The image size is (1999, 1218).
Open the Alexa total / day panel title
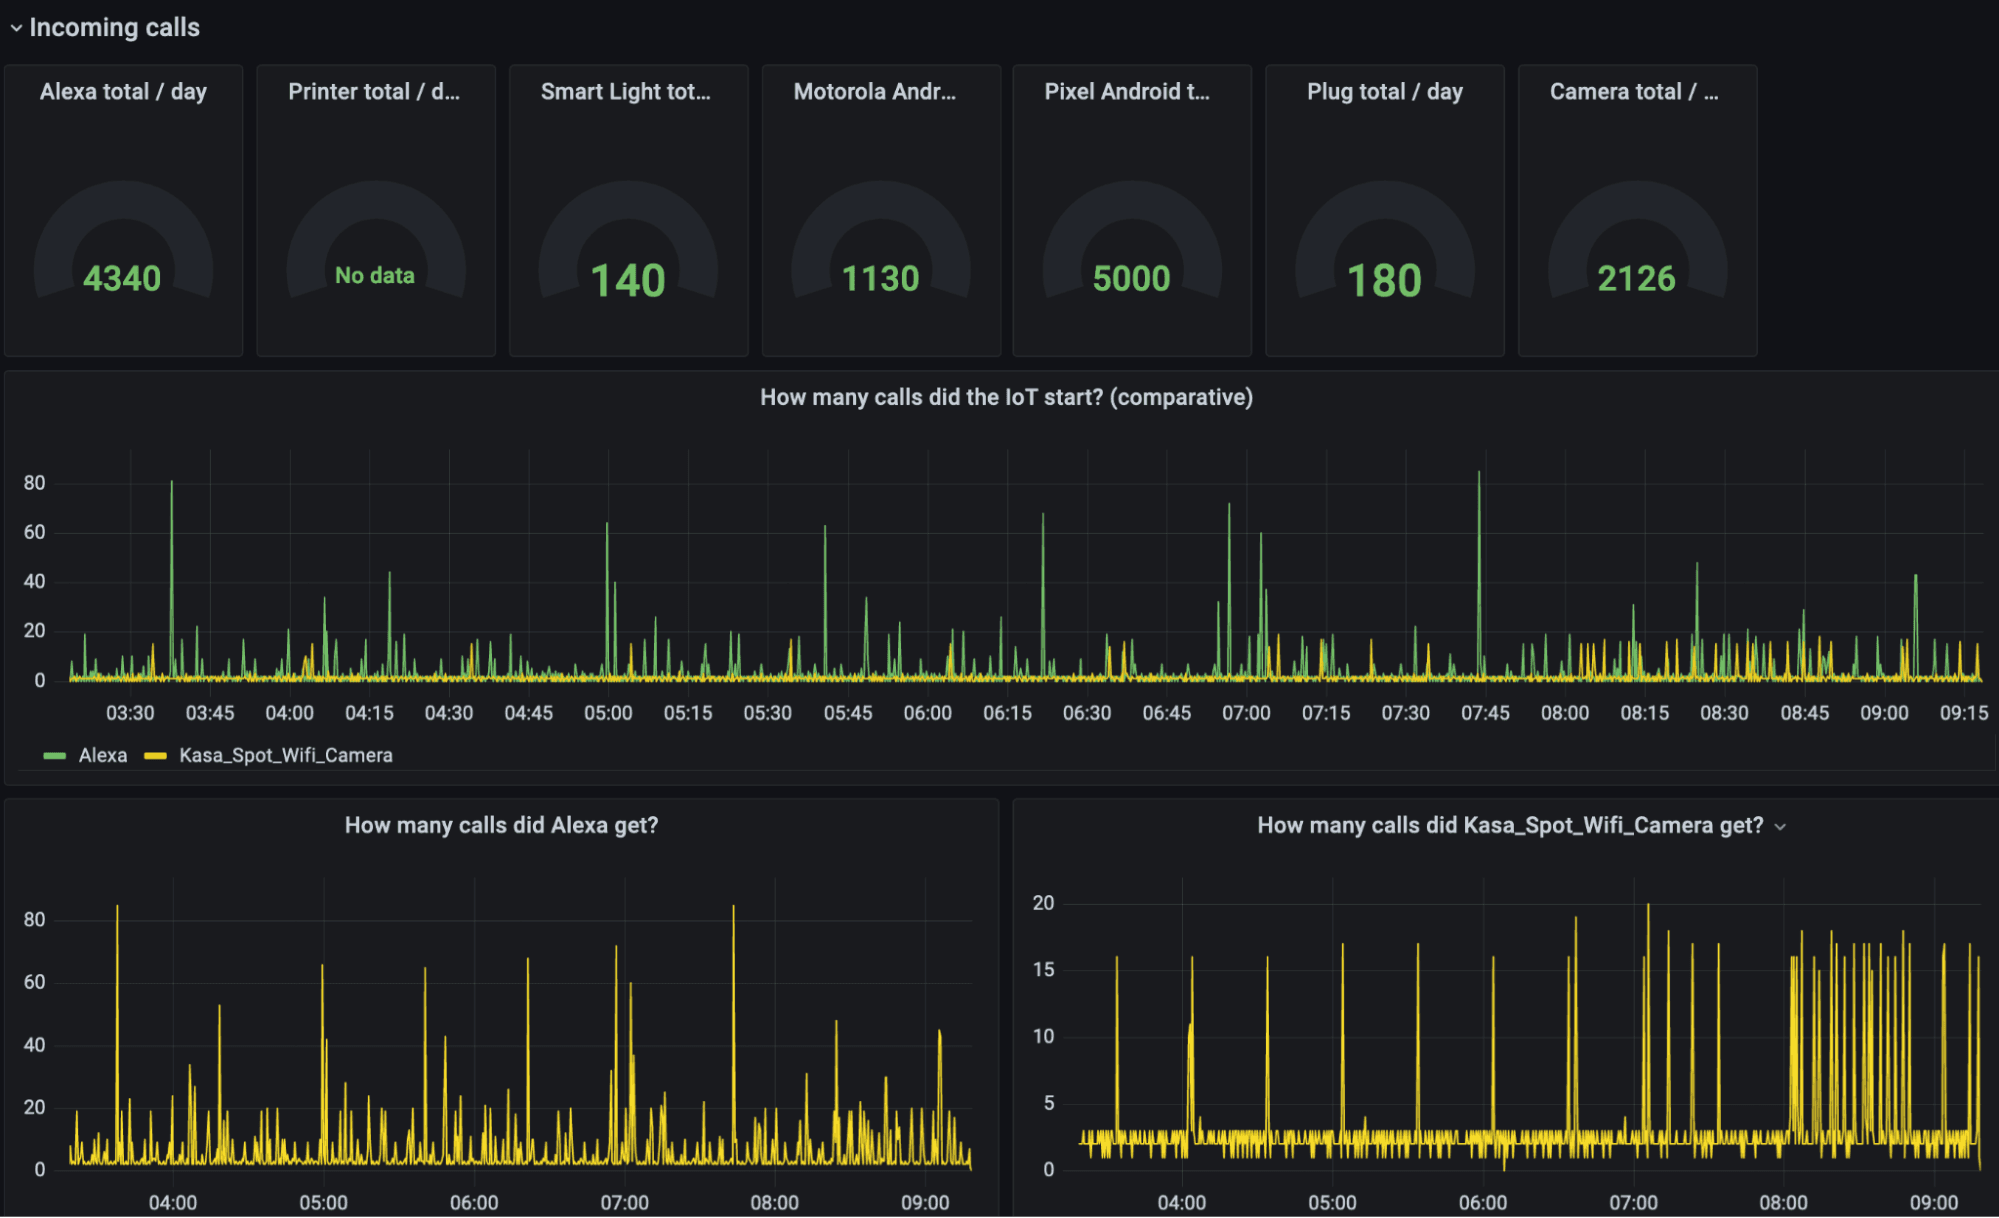tap(123, 91)
